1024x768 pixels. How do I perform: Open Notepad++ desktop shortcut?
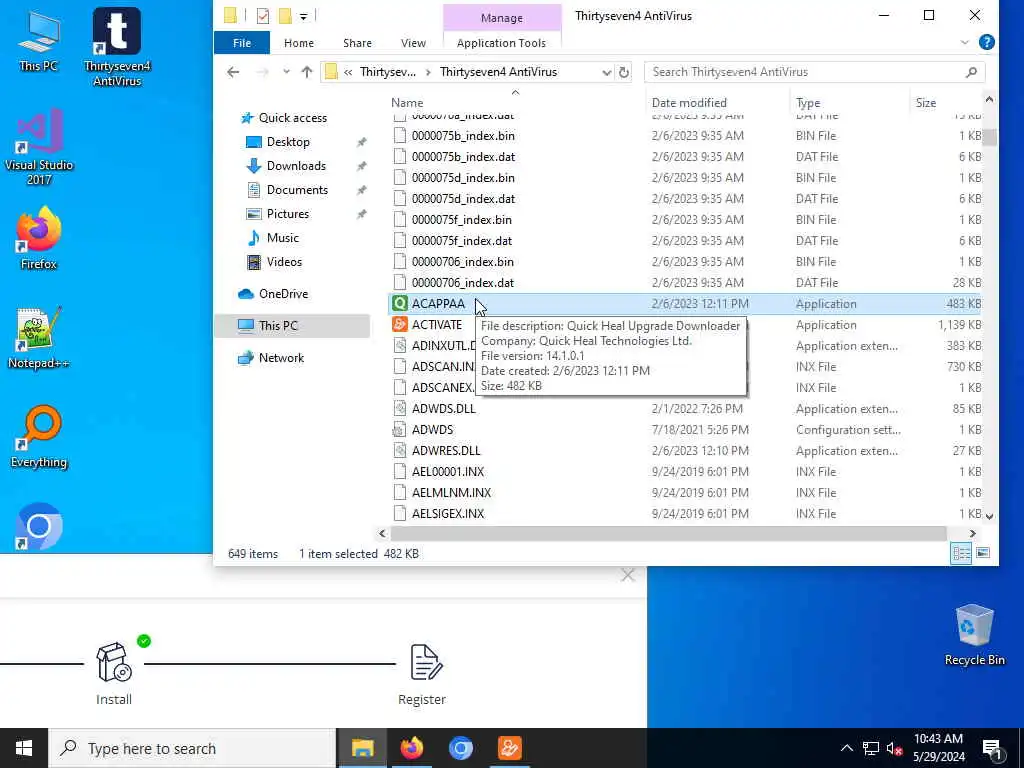(39, 338)
